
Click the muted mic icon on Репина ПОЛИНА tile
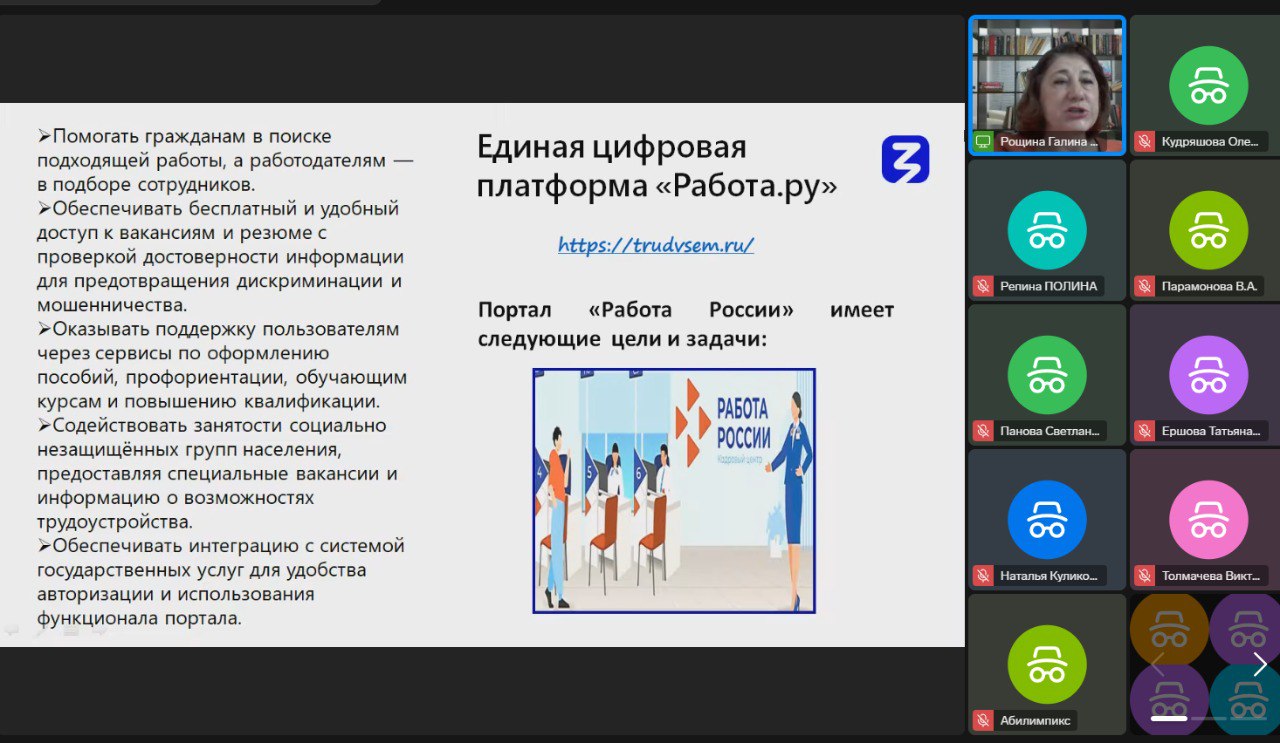coord(984,286)
